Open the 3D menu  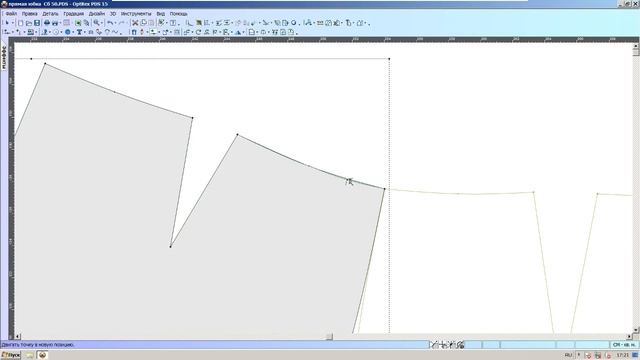(113, 13)
